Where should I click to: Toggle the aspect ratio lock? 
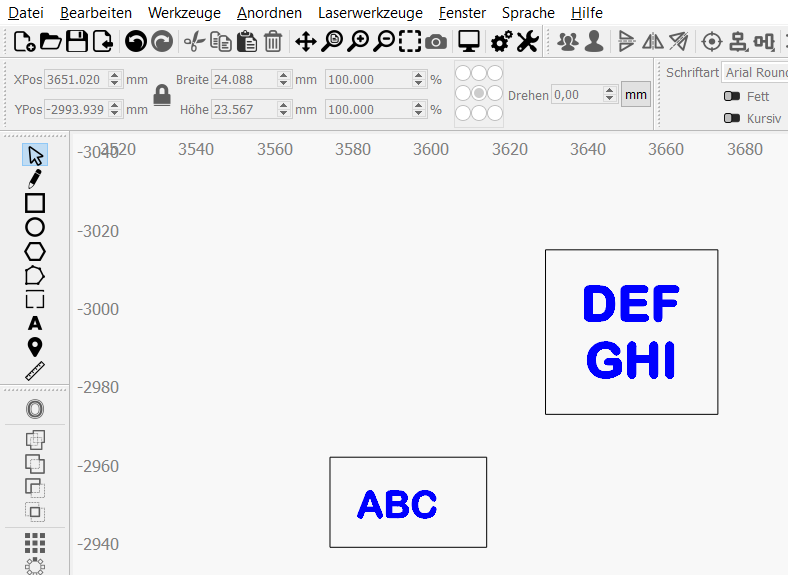[x=160, y=95]
